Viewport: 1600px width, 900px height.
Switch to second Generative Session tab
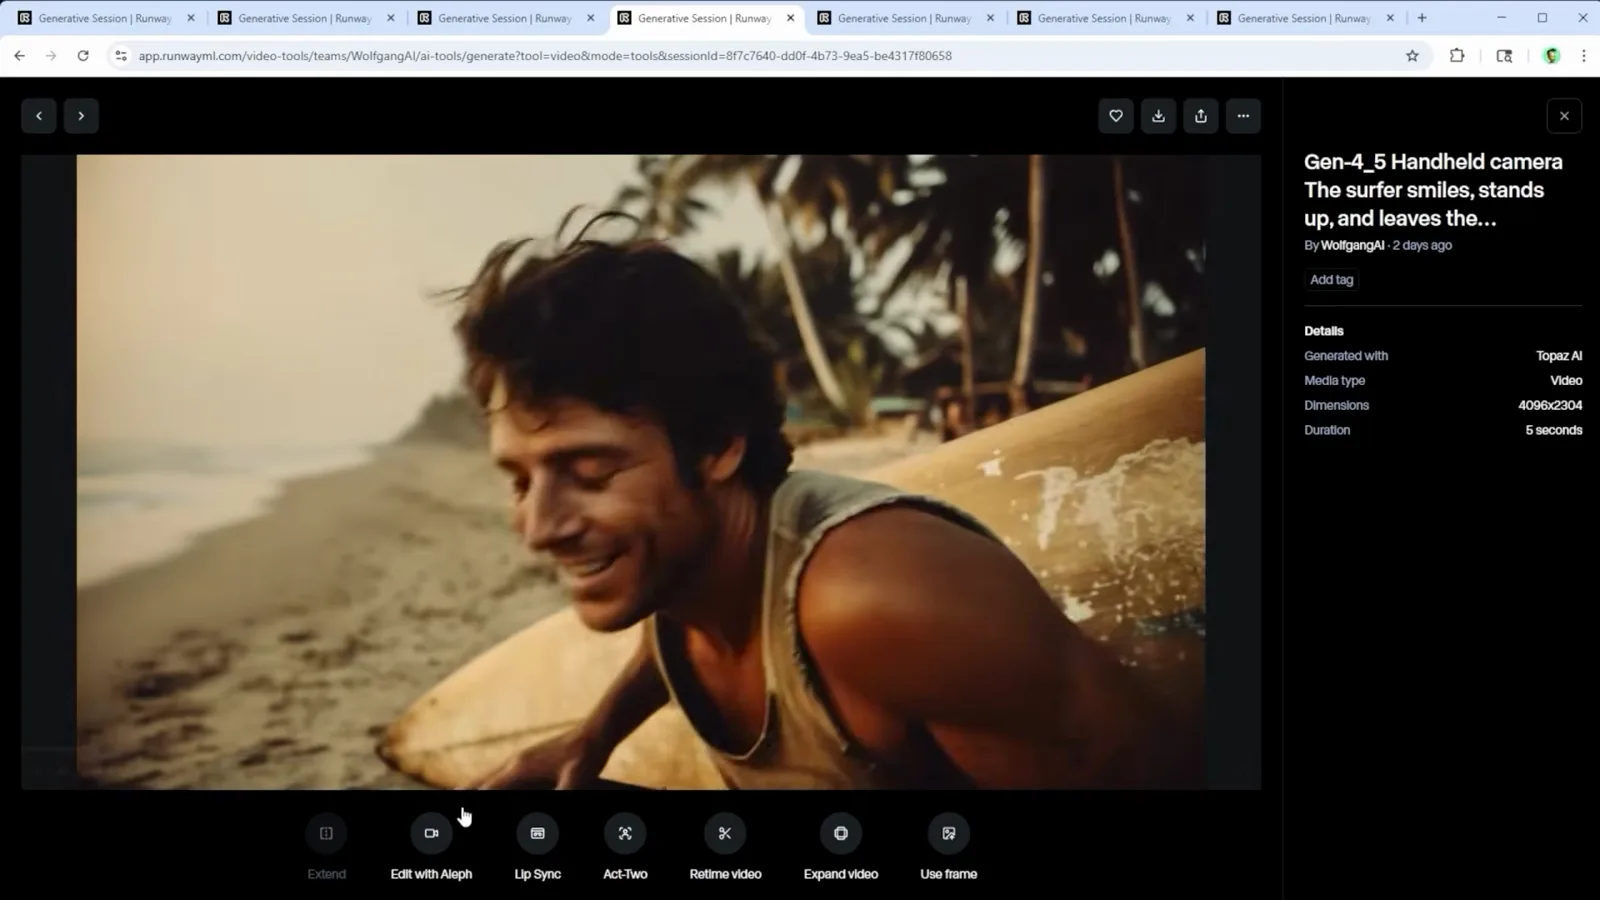[x=305, y=18]
